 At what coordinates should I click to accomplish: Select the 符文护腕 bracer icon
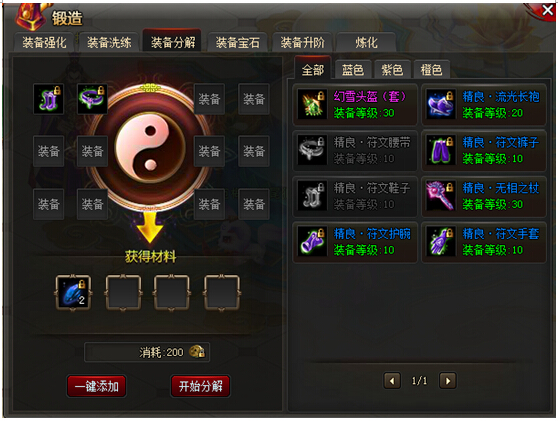coord(312,242)
